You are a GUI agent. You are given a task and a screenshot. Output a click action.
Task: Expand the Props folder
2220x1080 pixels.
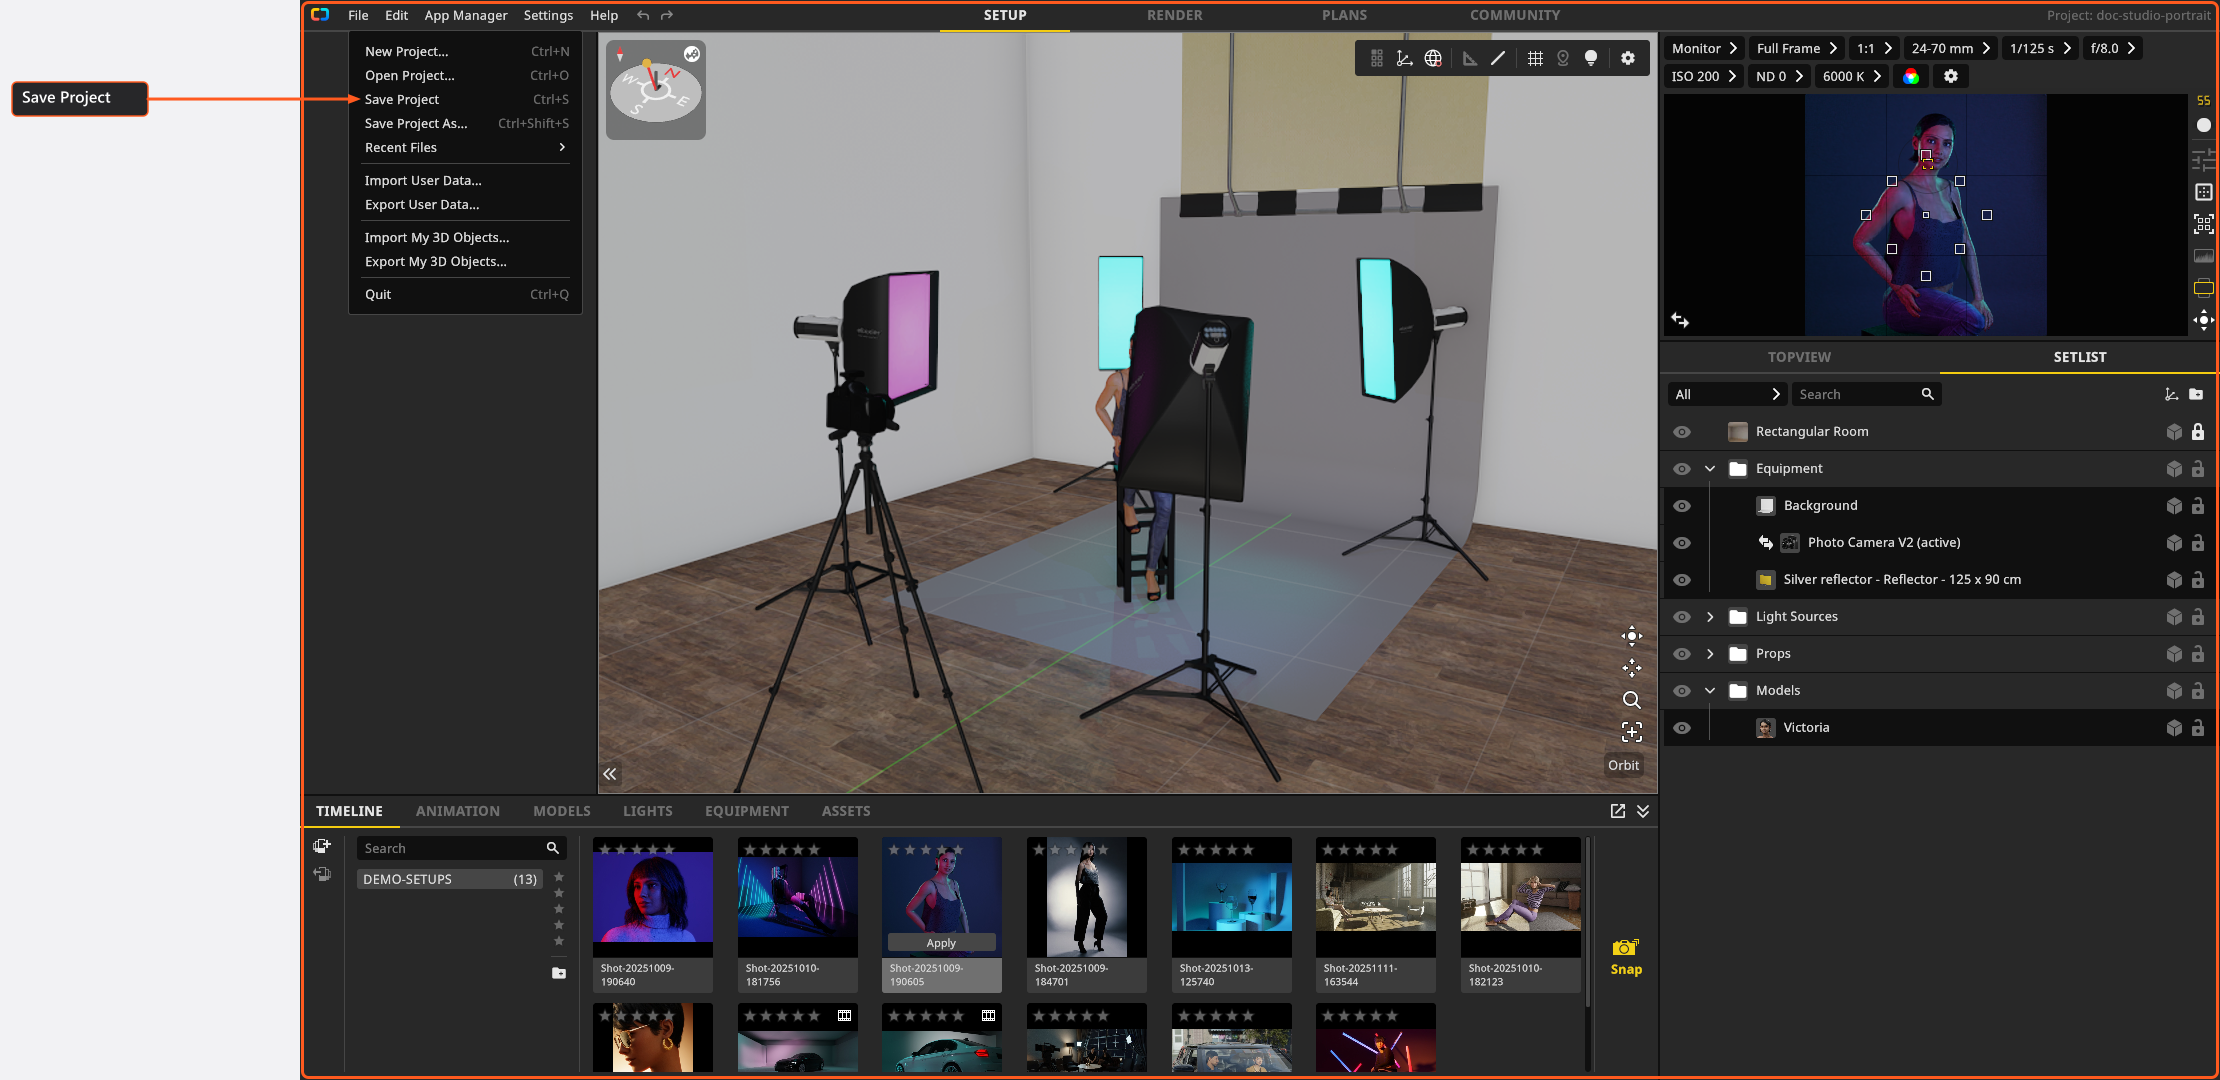coord(1710,654)
